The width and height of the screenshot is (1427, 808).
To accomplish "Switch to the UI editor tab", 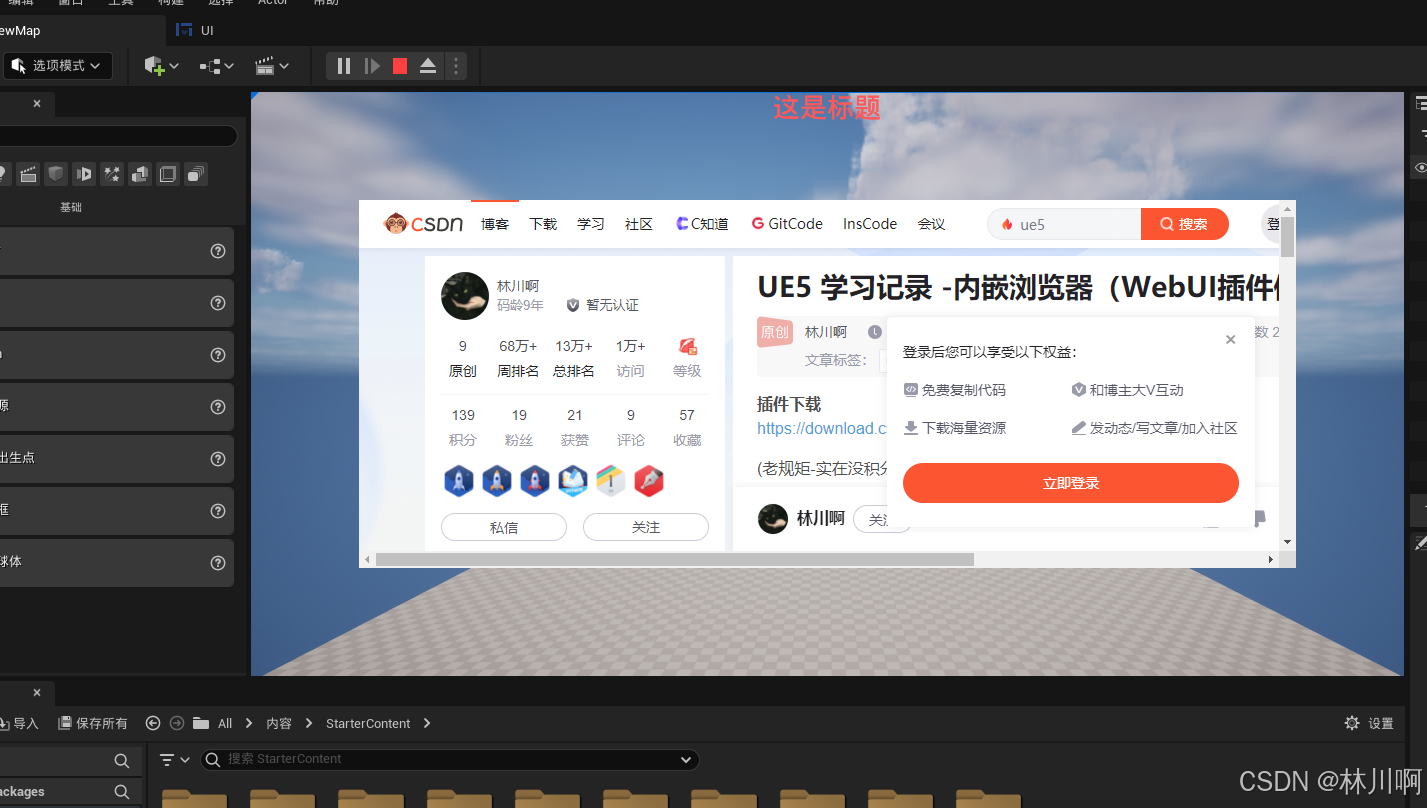I will (x=195, y=30).
